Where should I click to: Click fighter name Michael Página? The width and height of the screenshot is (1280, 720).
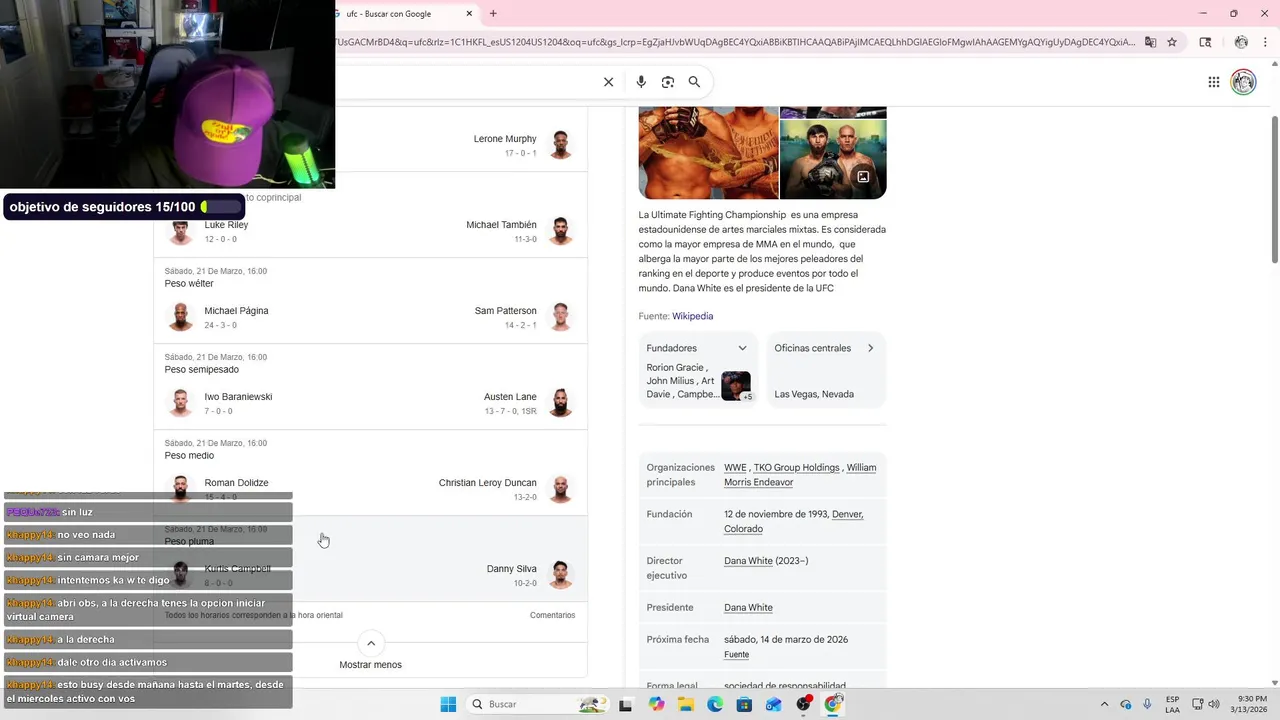(x=236, y=311)
